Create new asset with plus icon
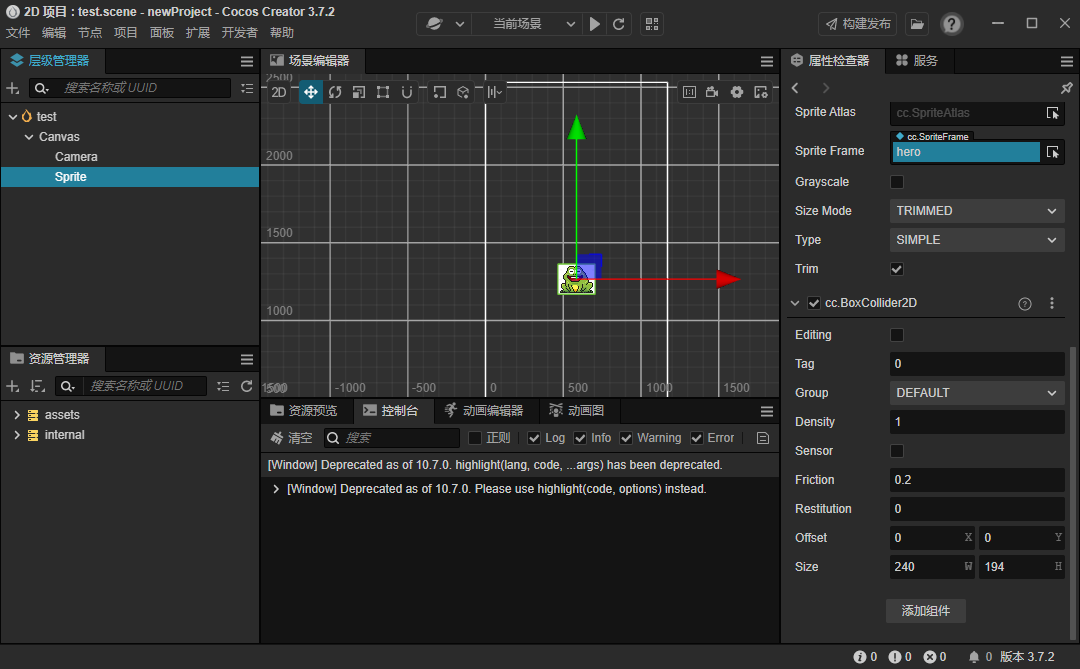 pyautogui.click(x=12, y=387)
